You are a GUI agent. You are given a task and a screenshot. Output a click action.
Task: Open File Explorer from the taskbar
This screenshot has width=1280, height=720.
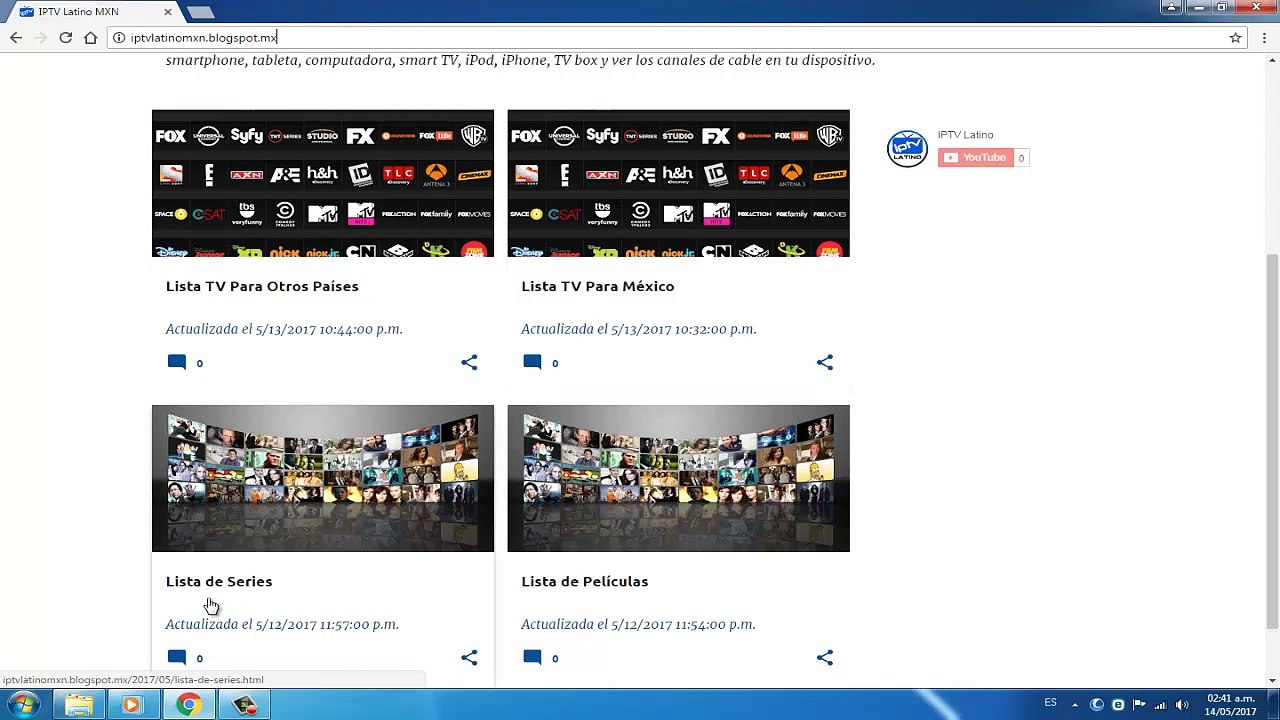coord(78,705)
